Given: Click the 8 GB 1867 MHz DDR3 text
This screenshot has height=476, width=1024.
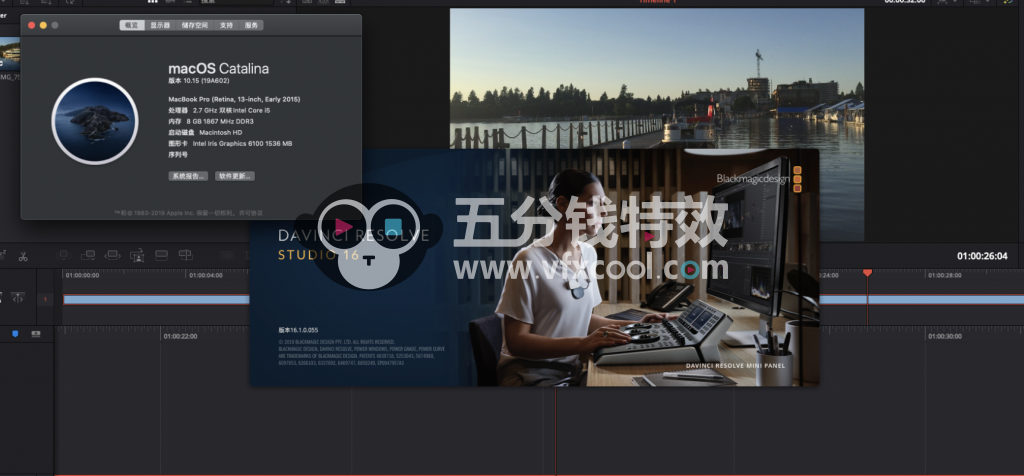Looking at the screenshot, I should (218, 121).
